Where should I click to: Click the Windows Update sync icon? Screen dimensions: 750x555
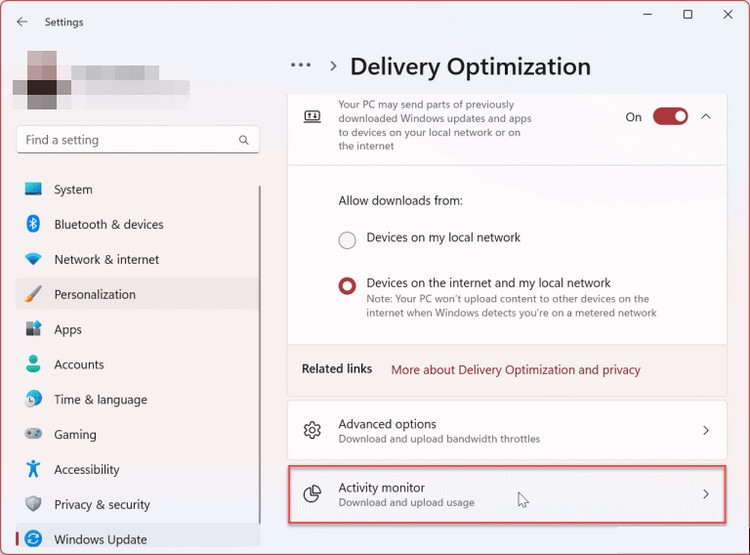tap(33, 539)
